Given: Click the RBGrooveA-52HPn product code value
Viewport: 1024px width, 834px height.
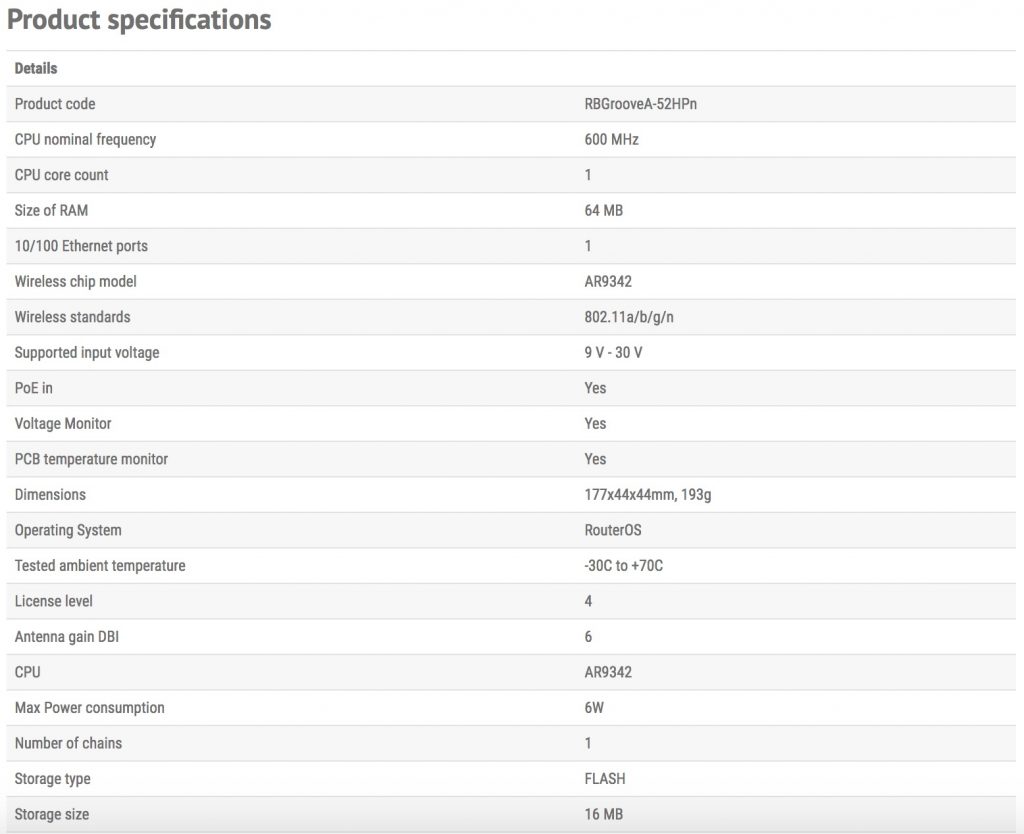Looking at the screenshot, I should point(640,104).
